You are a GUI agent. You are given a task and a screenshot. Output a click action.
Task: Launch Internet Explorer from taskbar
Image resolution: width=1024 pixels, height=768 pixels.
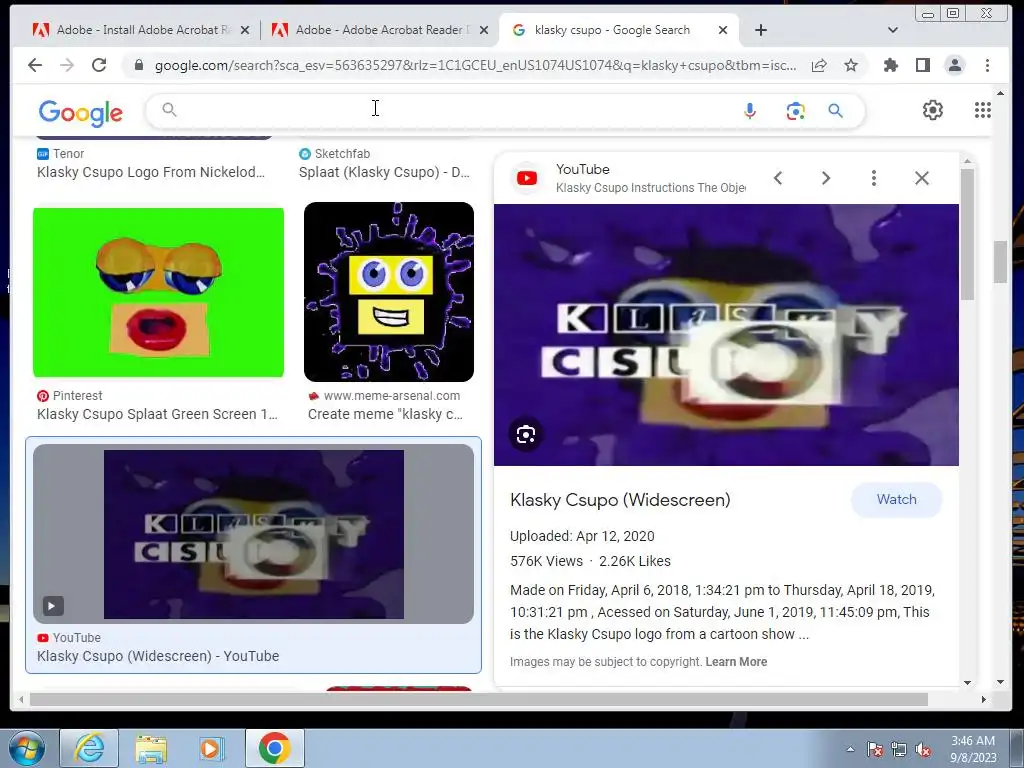click(89, 748)
